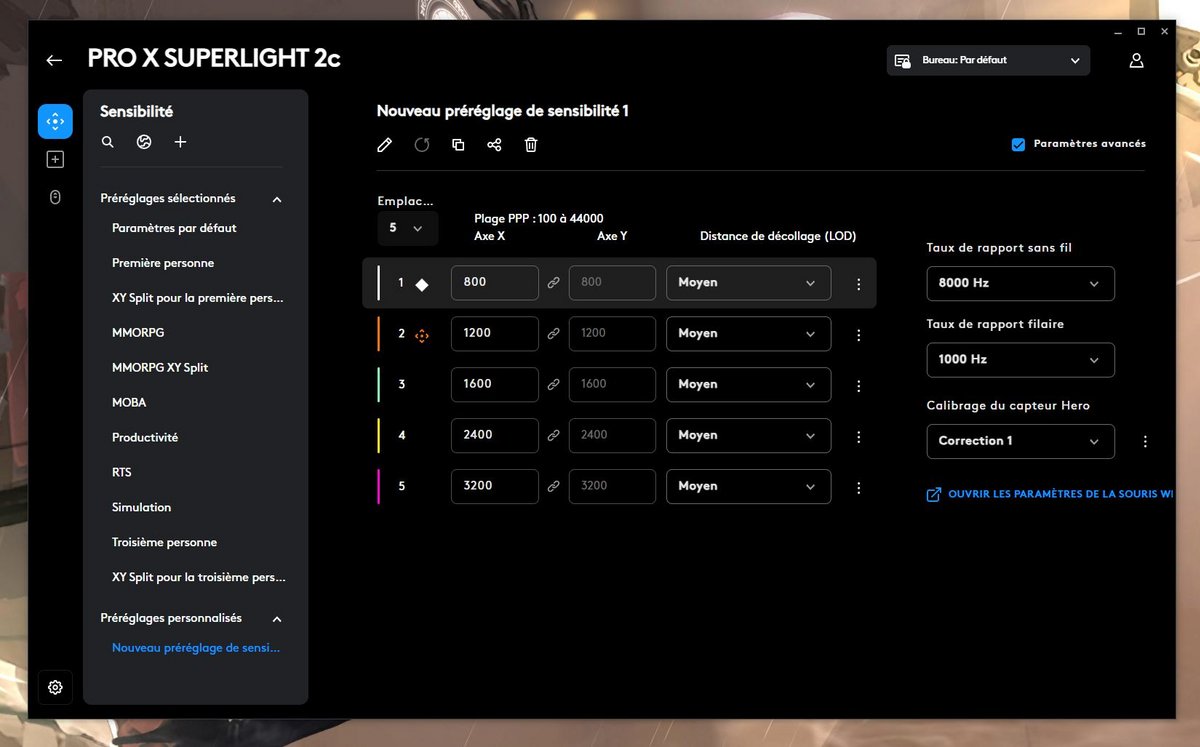
Task: Select the MMORPG XY Split preset
Action: click(x=160, y=367)
